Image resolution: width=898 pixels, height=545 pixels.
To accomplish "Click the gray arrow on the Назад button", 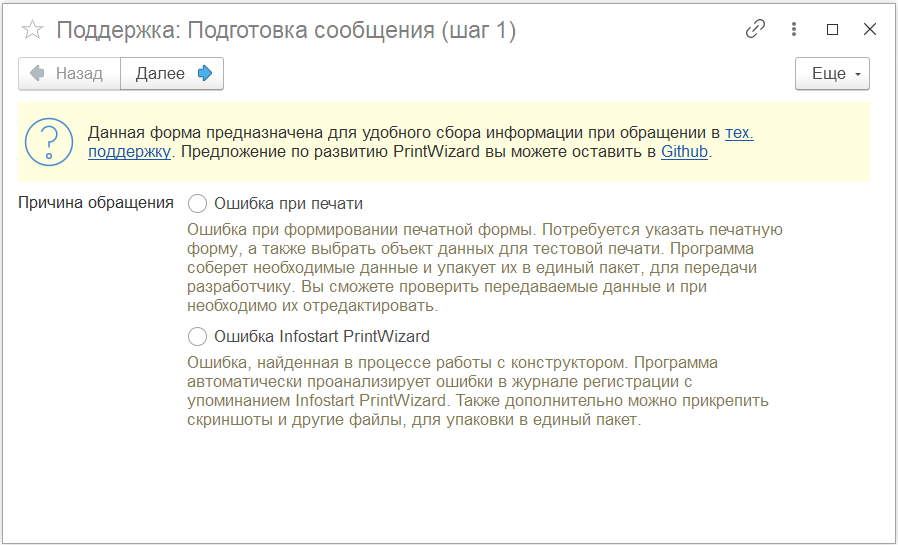I will point(37,73).
